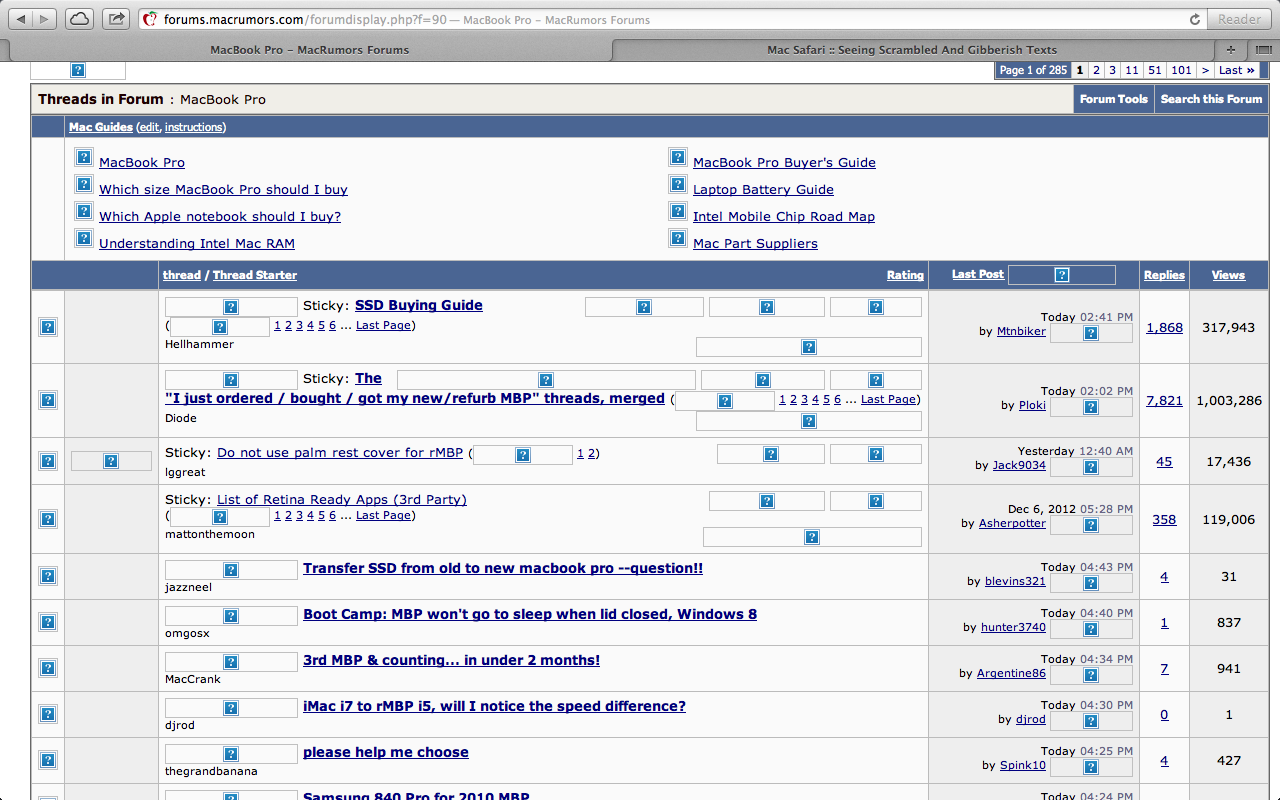
Task: Sort by Thread Starter column header
Action: [x=255, y=275]
